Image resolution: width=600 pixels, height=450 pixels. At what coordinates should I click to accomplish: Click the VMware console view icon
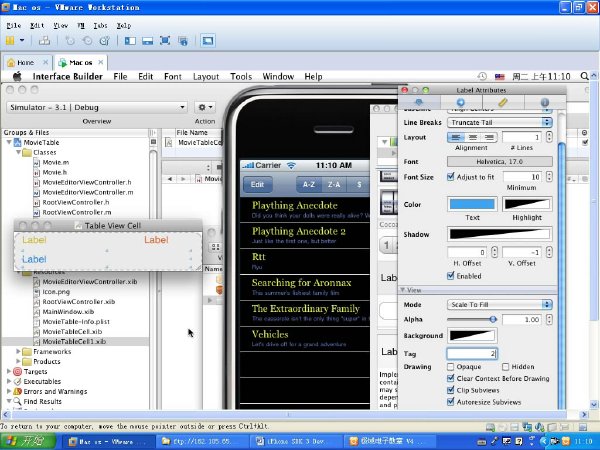[x=208, y=41]
